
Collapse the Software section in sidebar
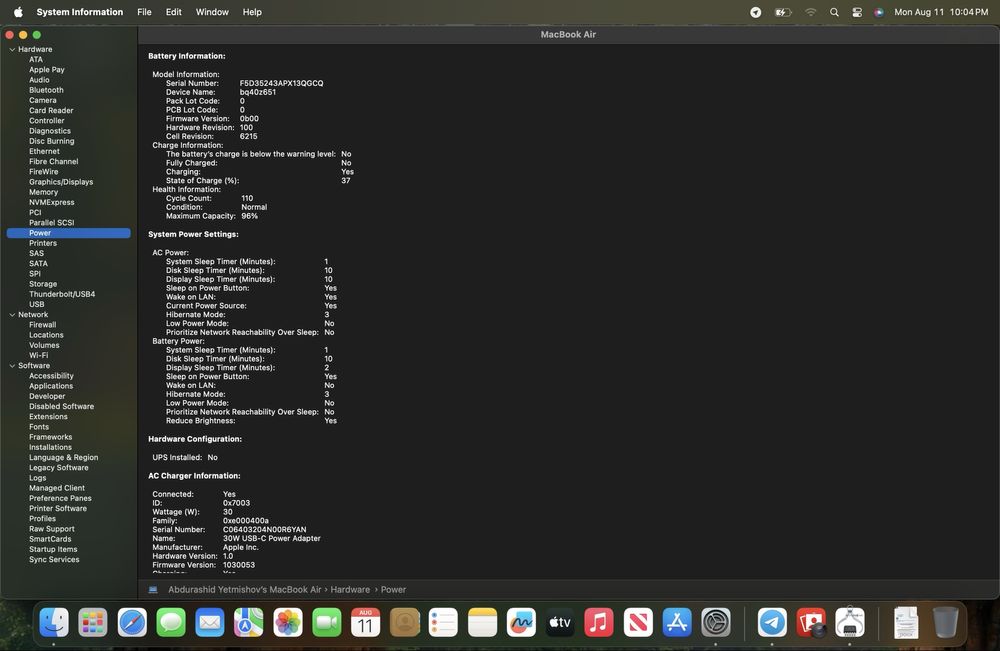(x=12, y=365)
